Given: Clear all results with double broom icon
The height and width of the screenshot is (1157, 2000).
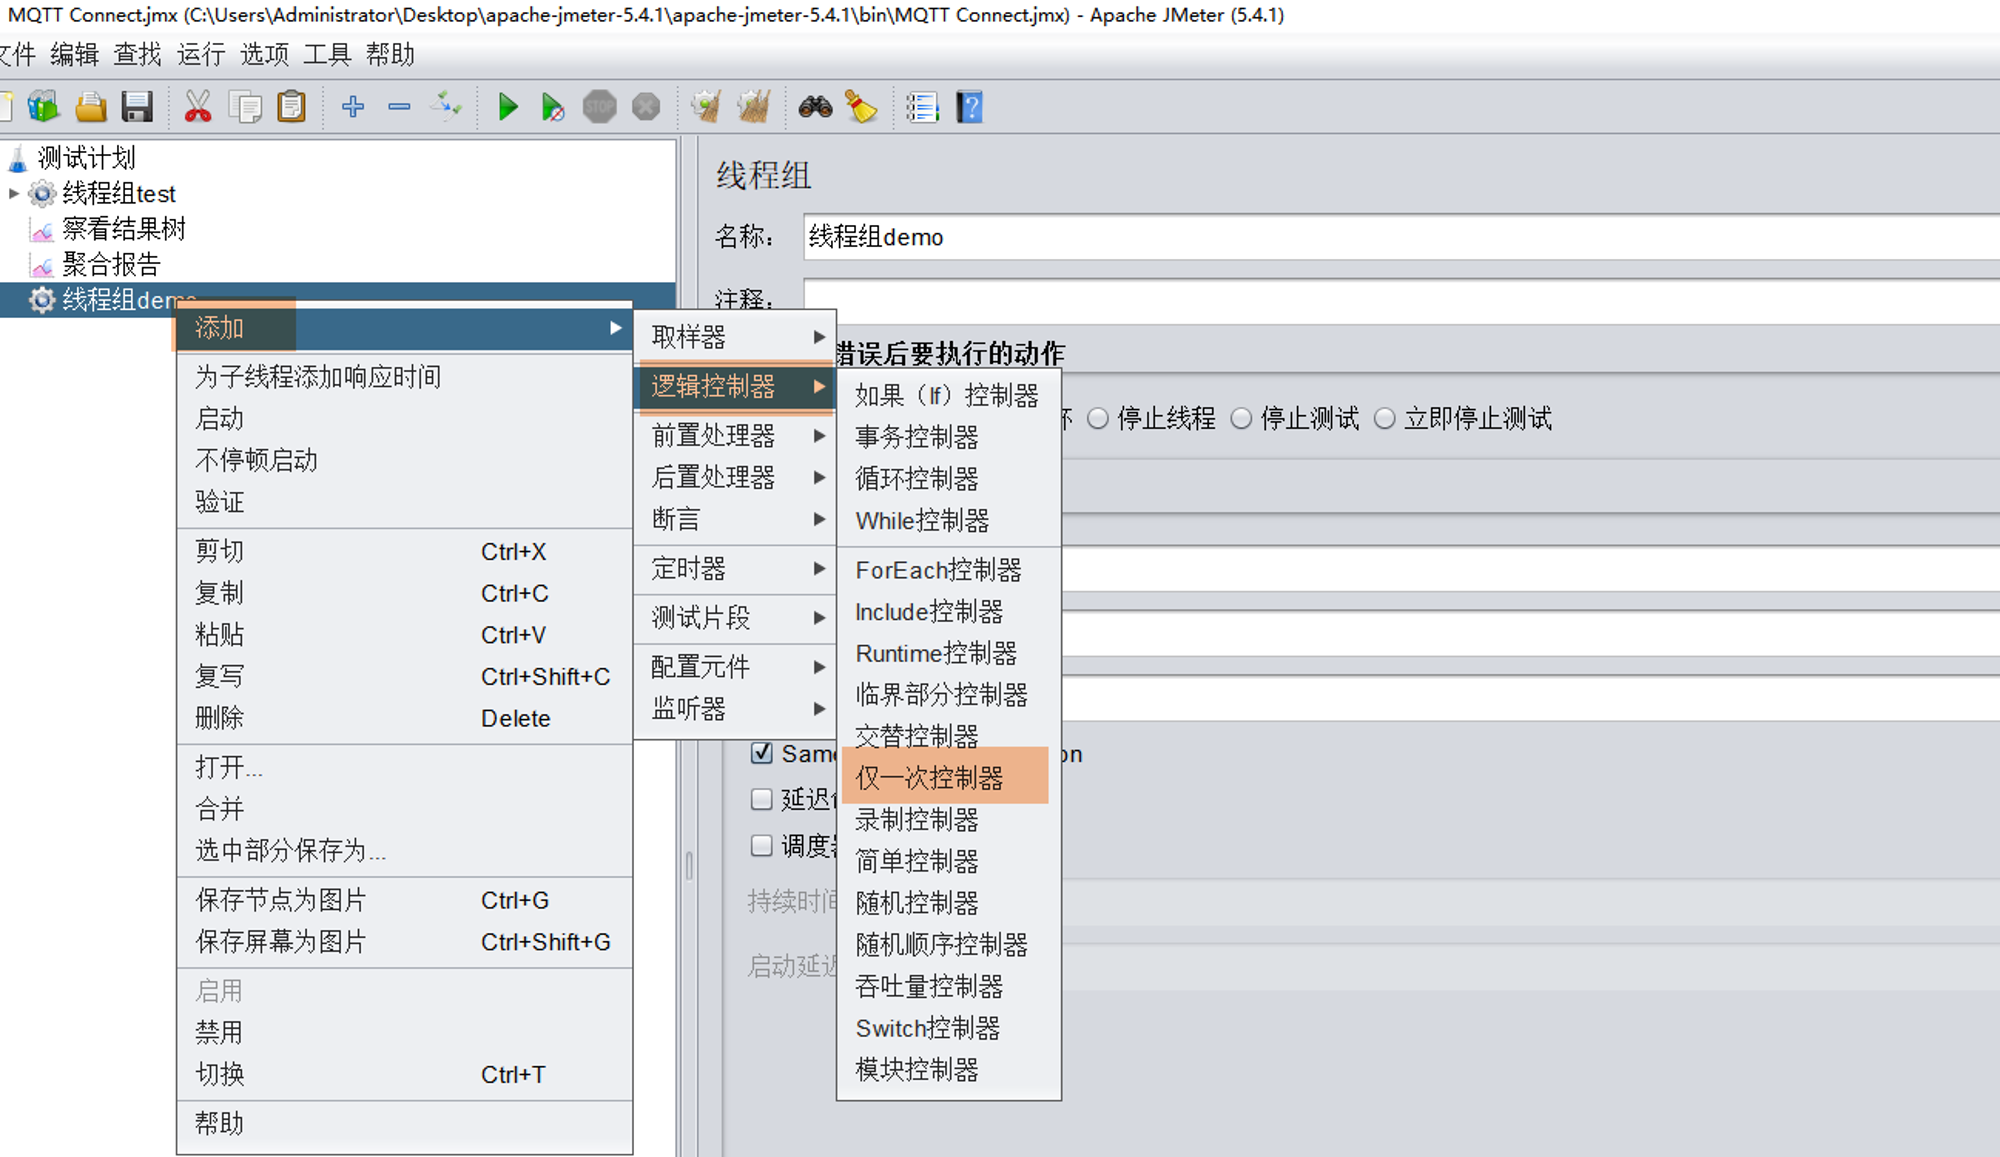Looking at the screenshot, I should (x=754, y=106).
